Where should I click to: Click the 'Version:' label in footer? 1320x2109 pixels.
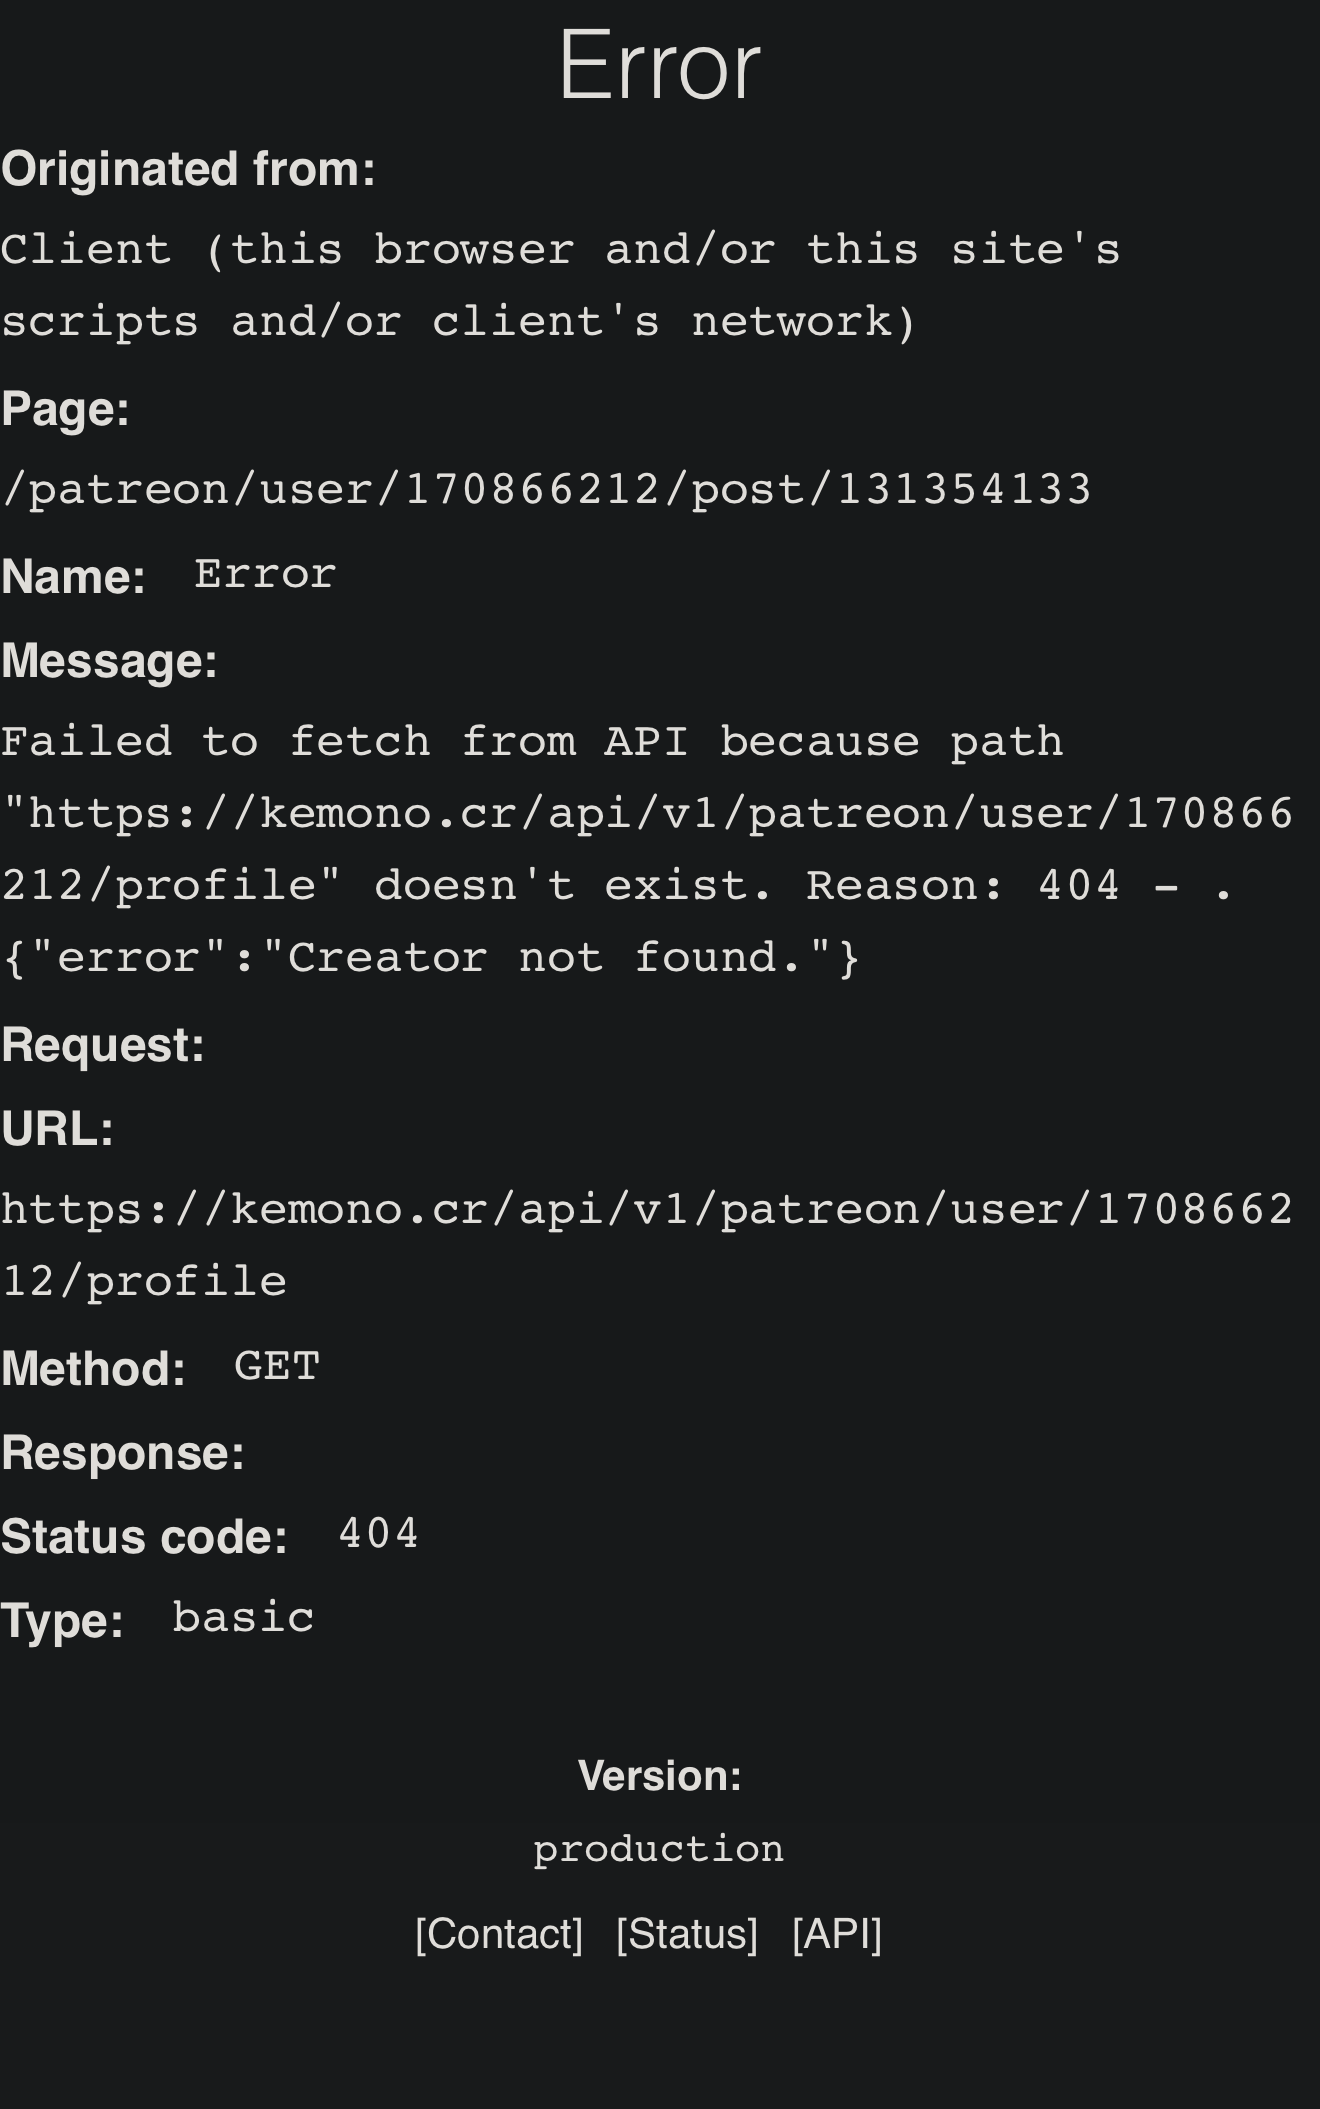pyautogui.click(x=660, y=1776)
